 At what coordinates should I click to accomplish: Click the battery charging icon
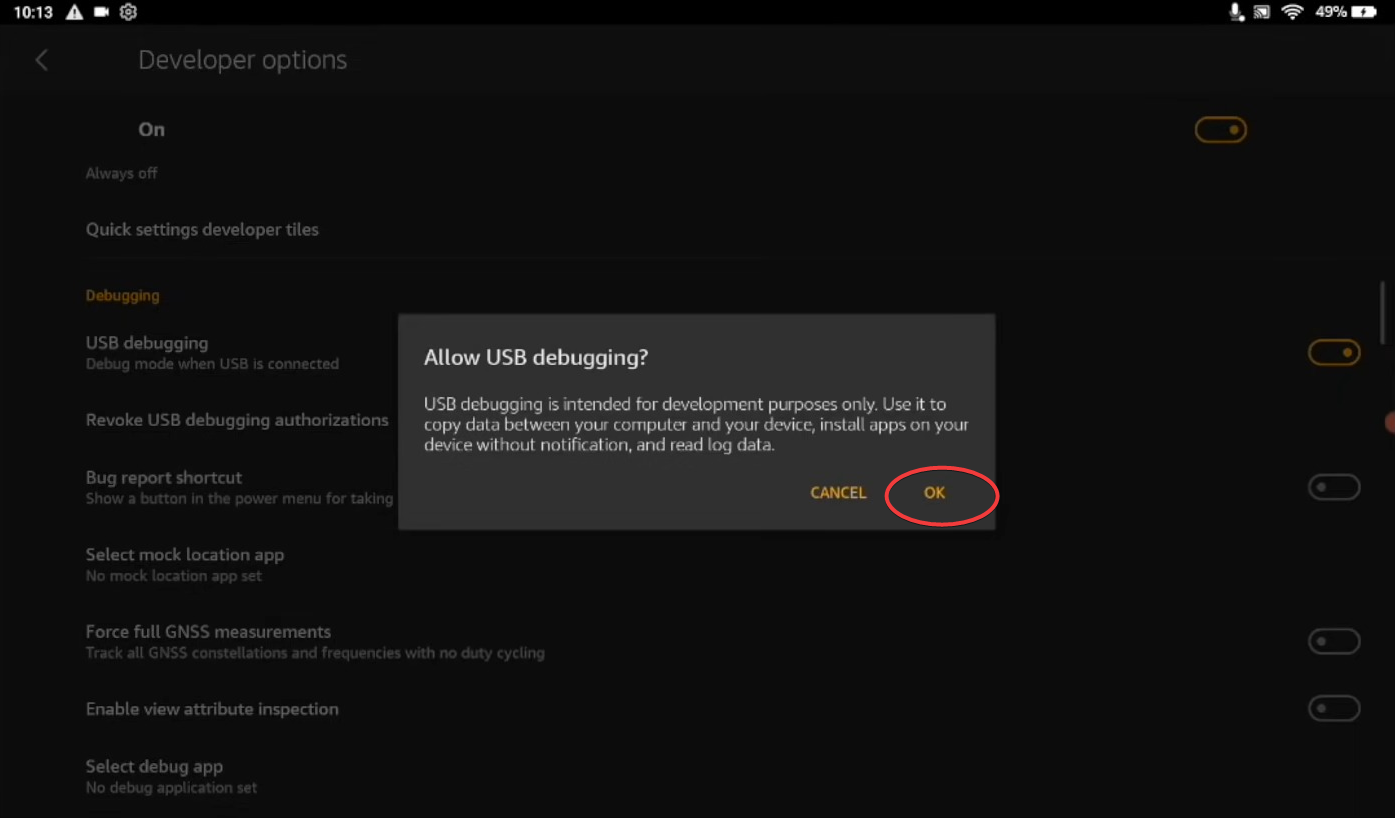coord(1364,12)
